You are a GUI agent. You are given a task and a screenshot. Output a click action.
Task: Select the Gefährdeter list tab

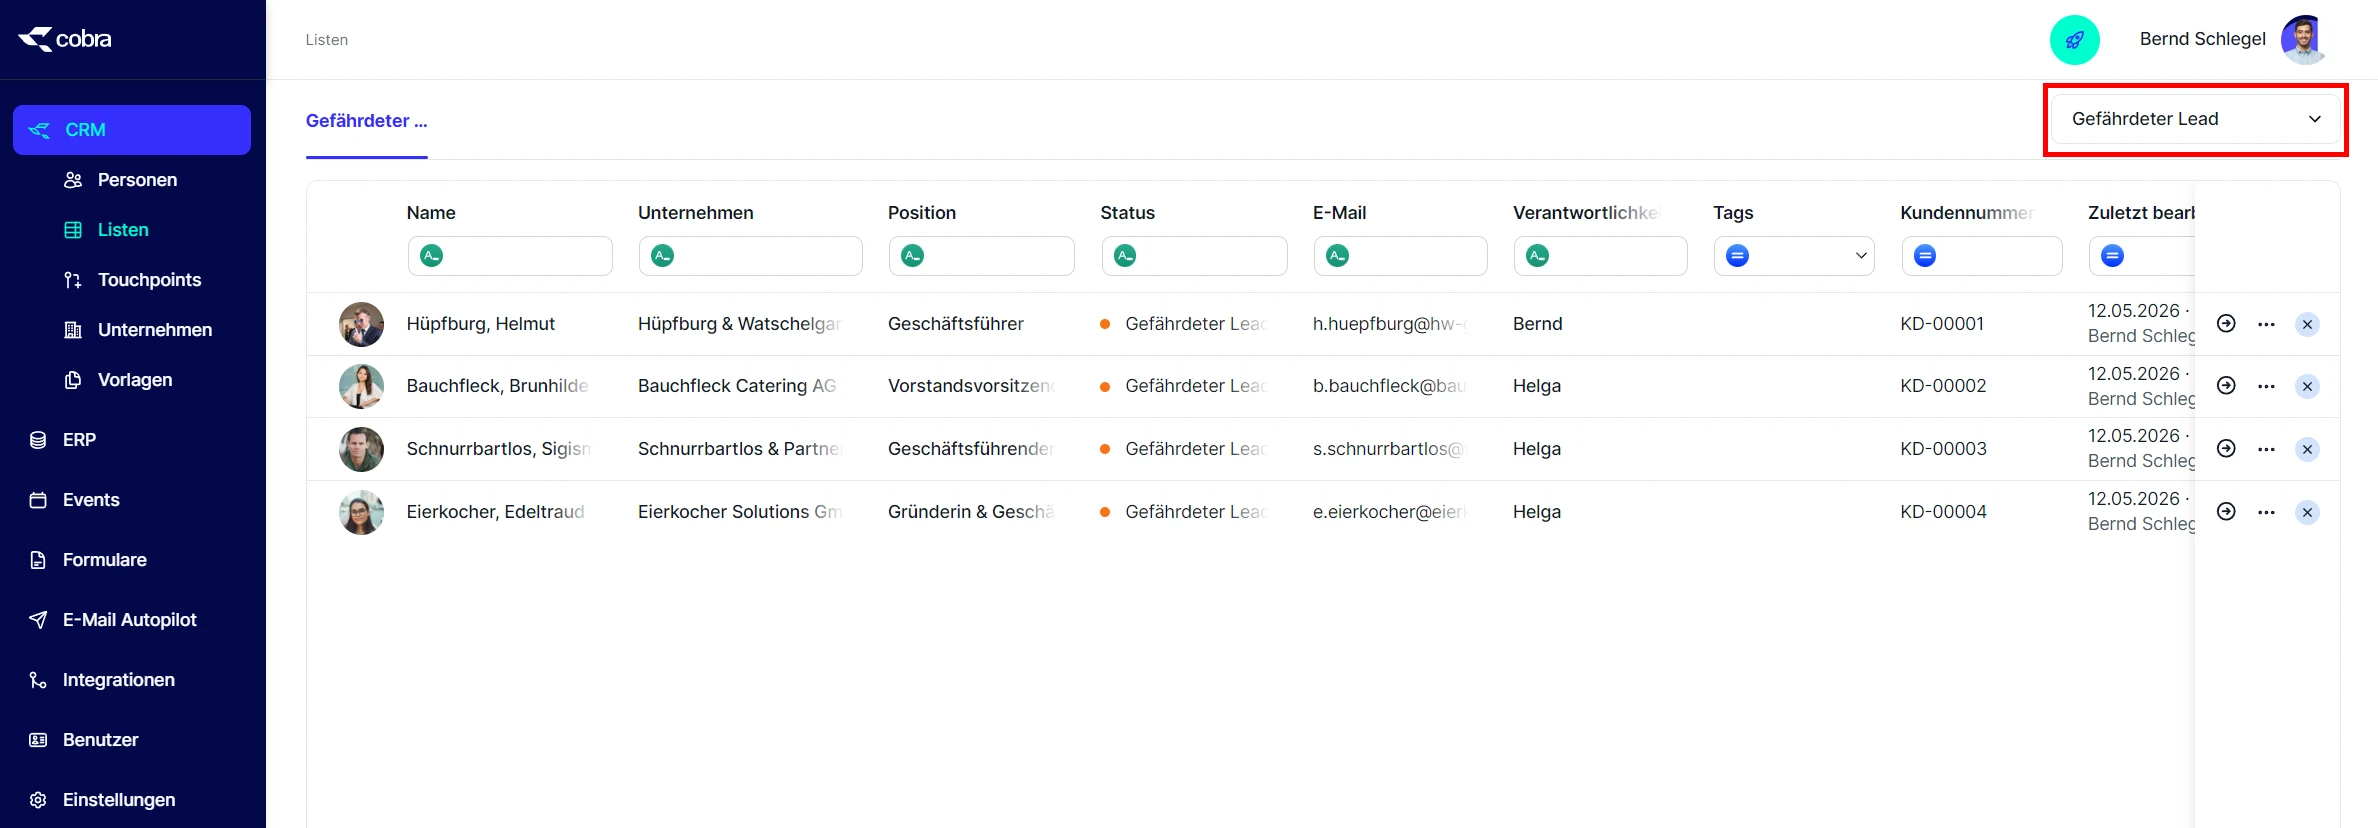pyautogui.click(x=366, y=121)
